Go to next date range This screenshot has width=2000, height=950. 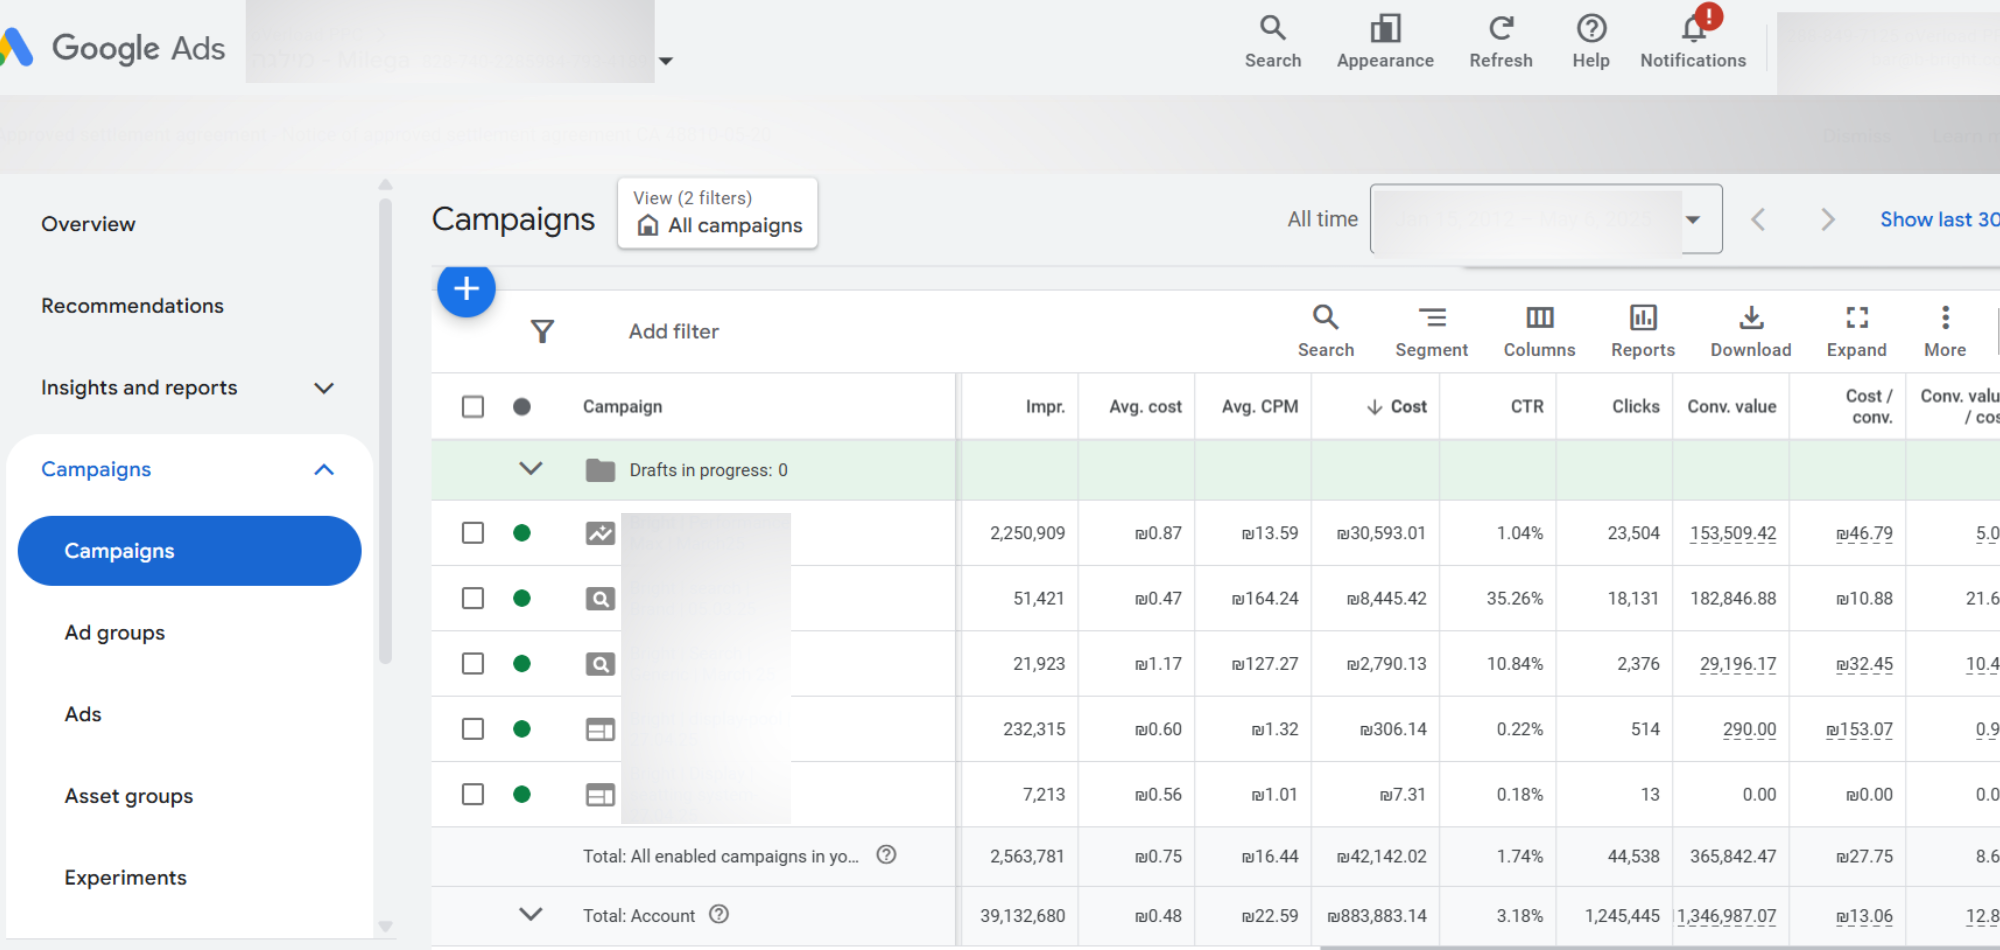(x=1828, y=219)
